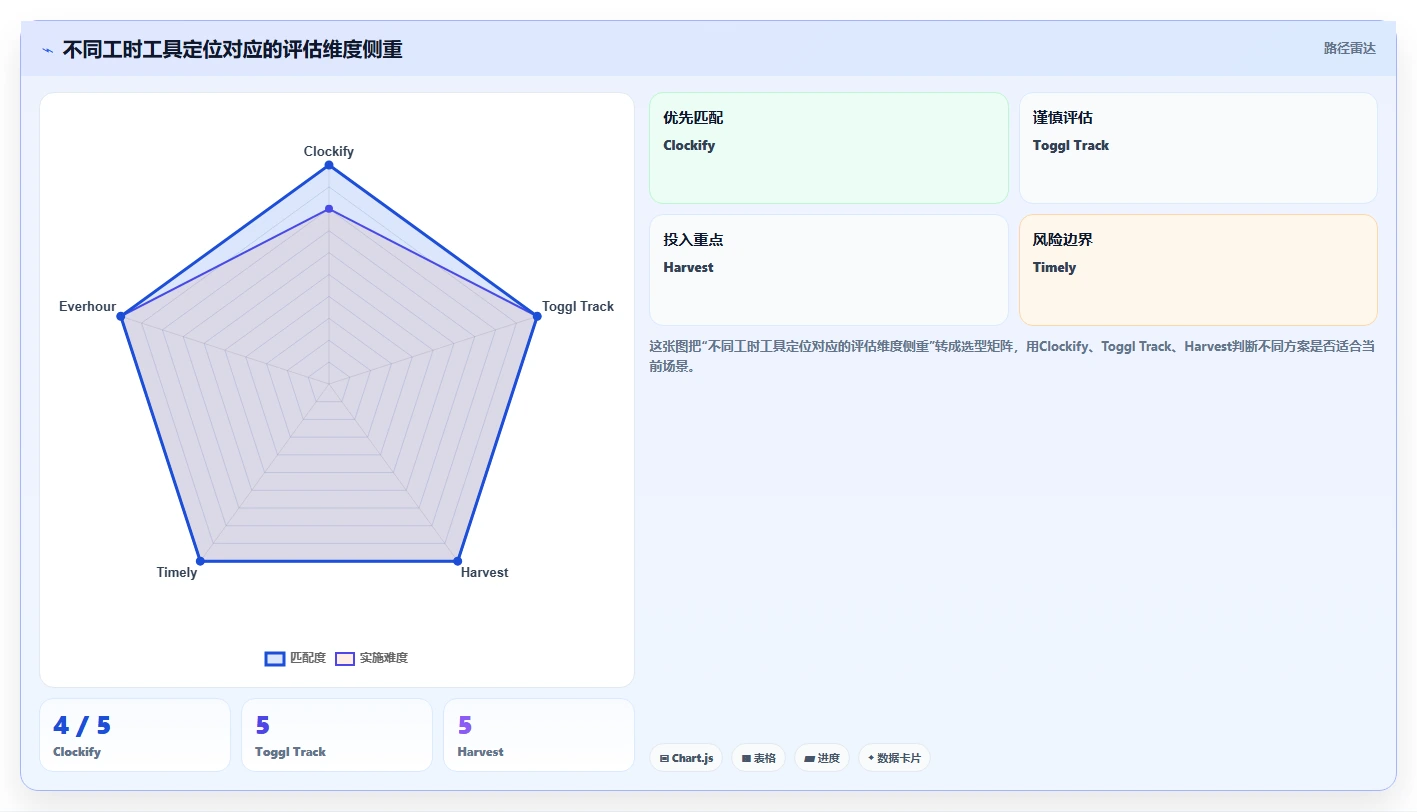The height and width of the screenshot is (812, 1417).
Task: Click the description paragraph starting 这张图把
Action: point(1011,356)
